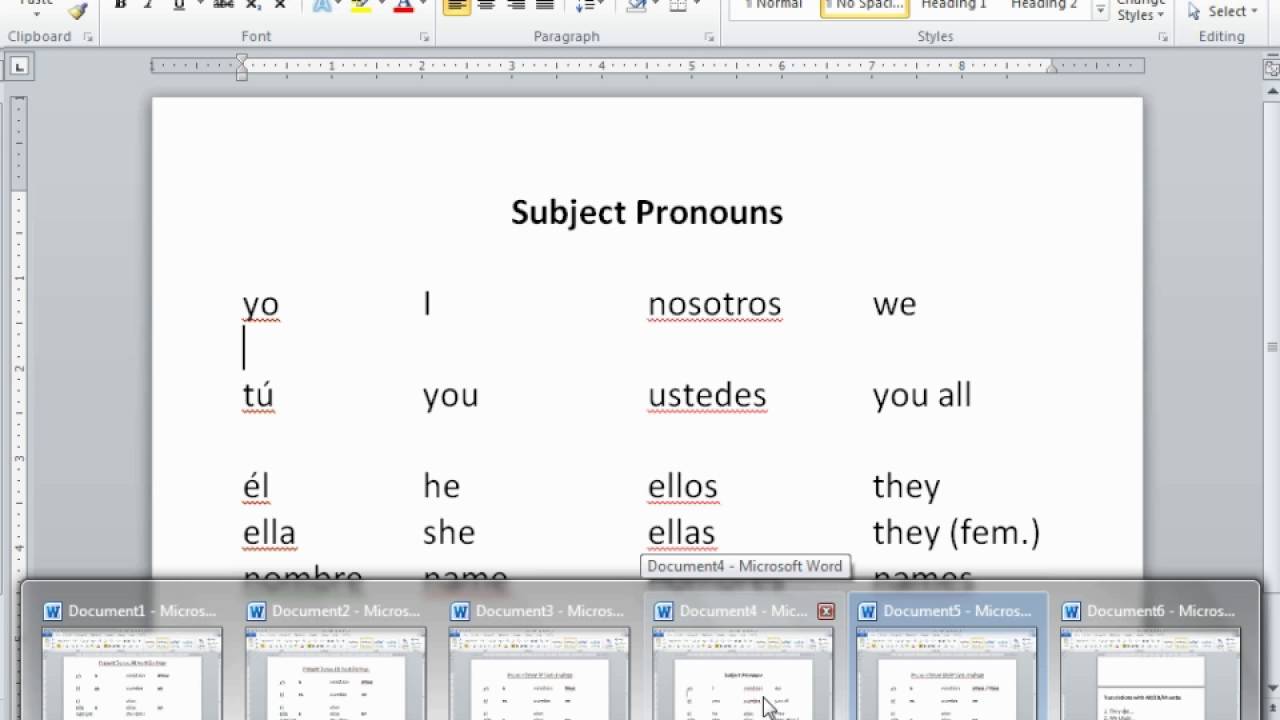1280x720 pixels.
Task: Select Align Text Left
Action: pos(457,5)
